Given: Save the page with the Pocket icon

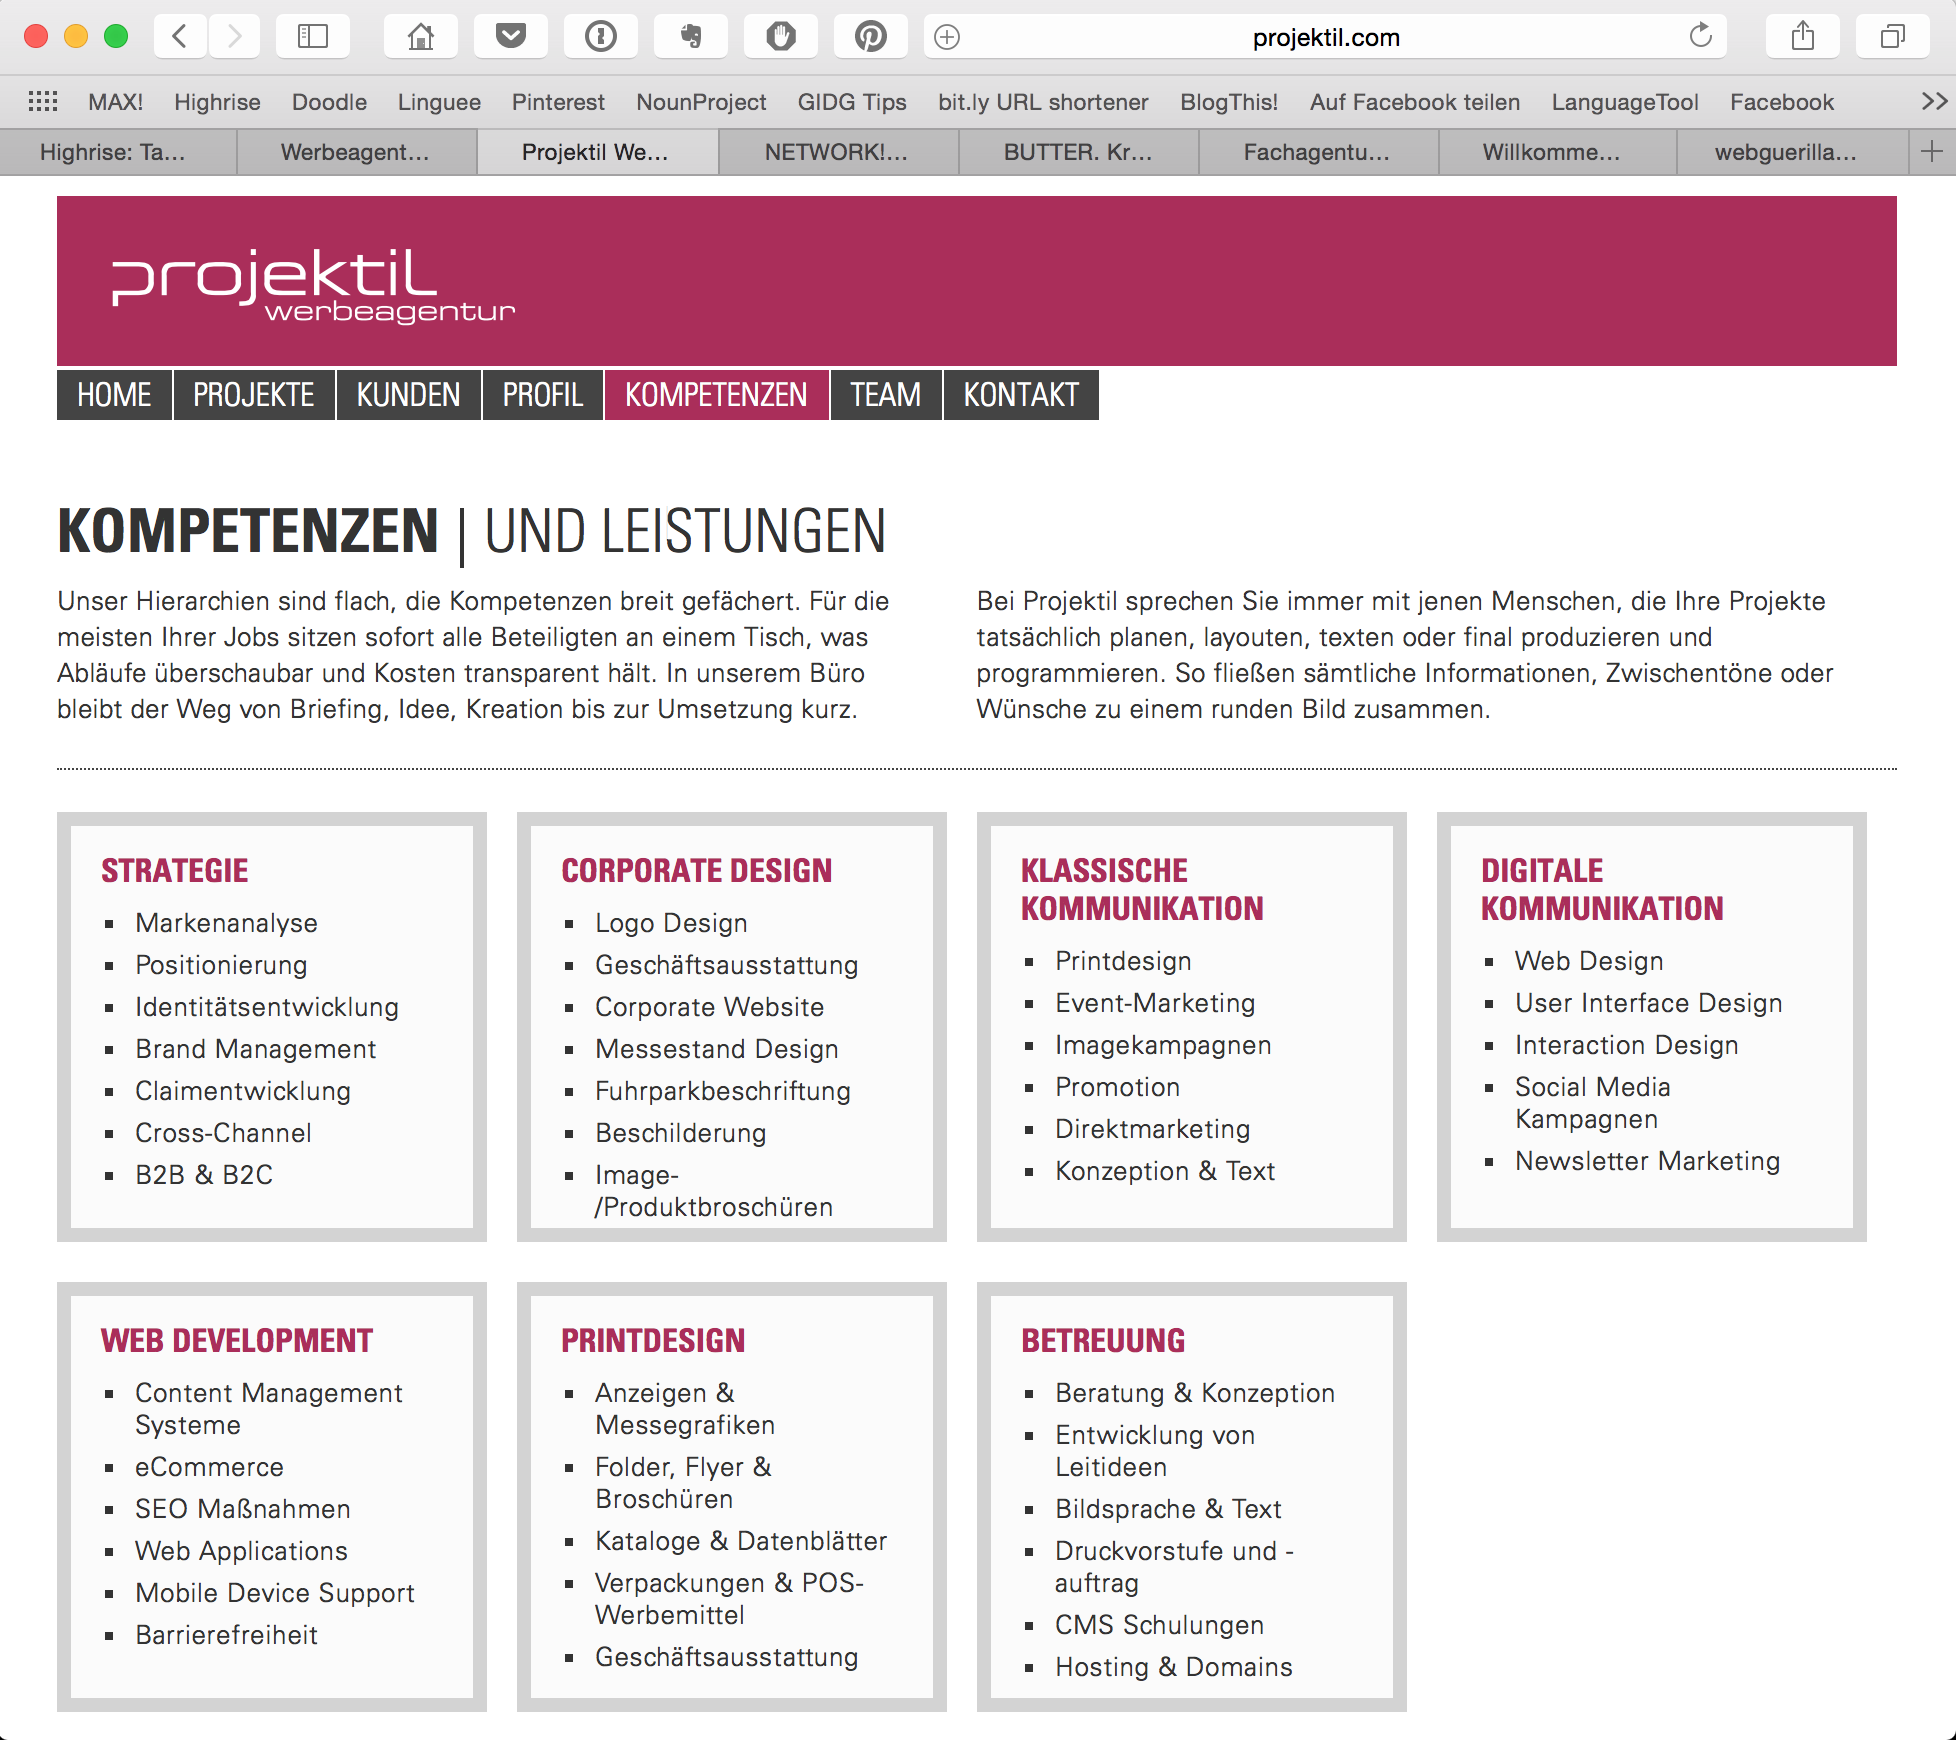Looking at the screenshot, I should [x=511, y=37].
